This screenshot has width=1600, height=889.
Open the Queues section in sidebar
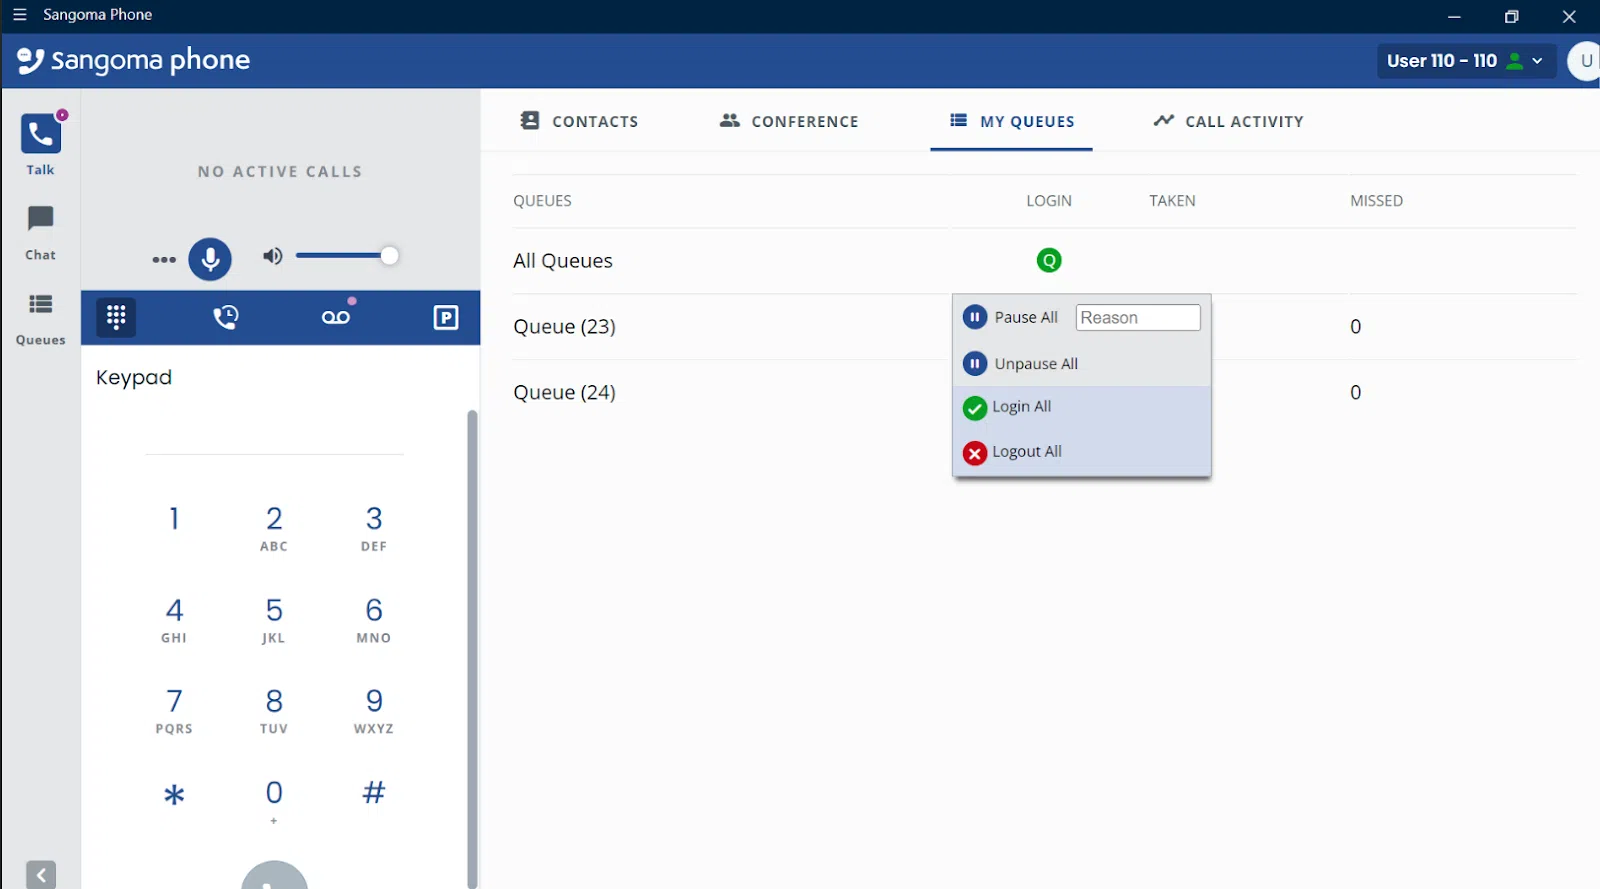[41, 318]
